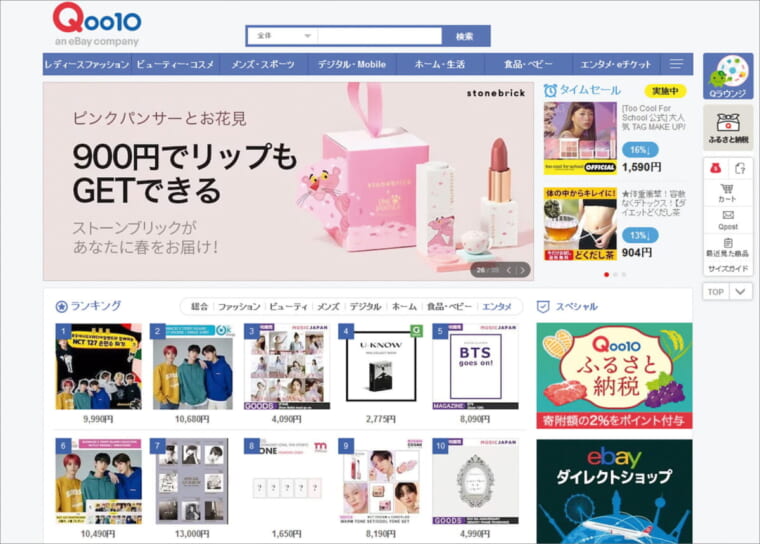Expand the down chevron beside TOP
The width and height of the screenshot is (760, 544).
(x=741, y=292)
